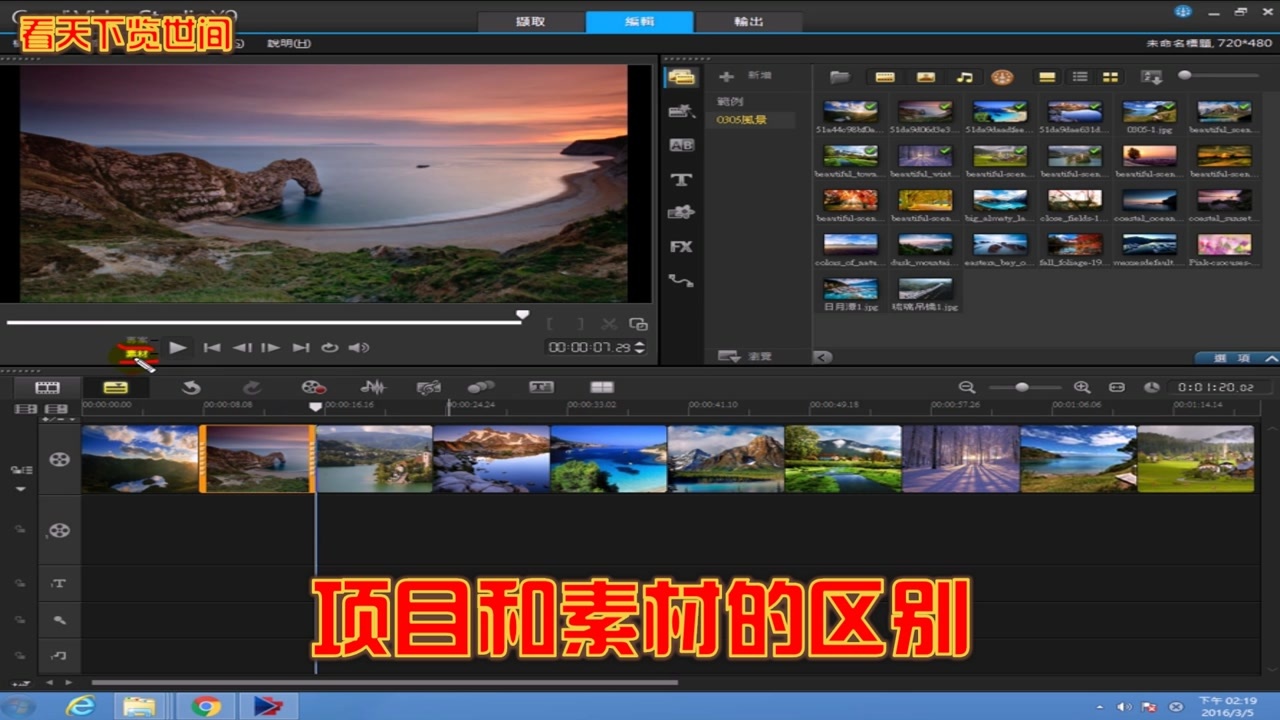The height and width of the screenshot is (720, 1280).
Task: Click the timecode spinner arrows
Action: [640, 347]
